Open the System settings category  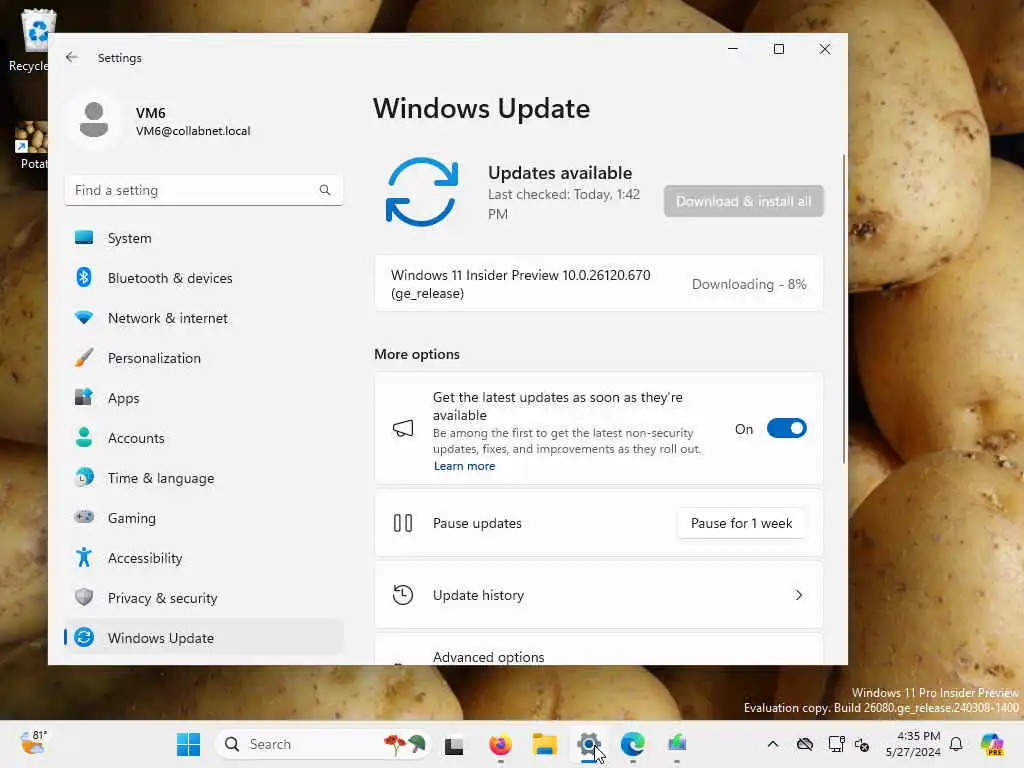[204, 238]
